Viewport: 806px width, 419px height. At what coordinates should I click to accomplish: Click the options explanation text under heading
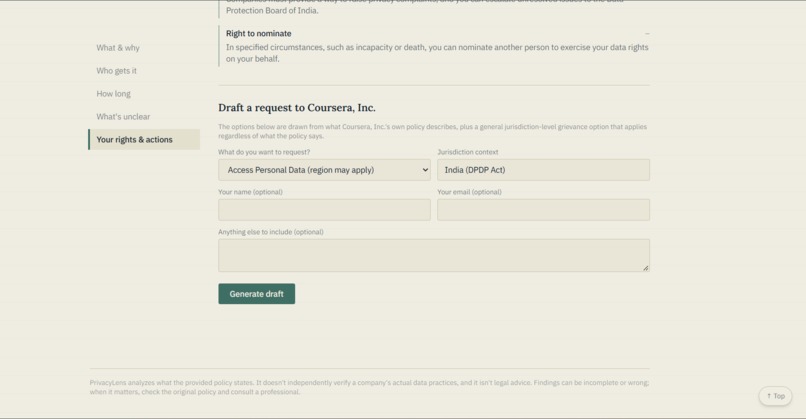point(432,131)
